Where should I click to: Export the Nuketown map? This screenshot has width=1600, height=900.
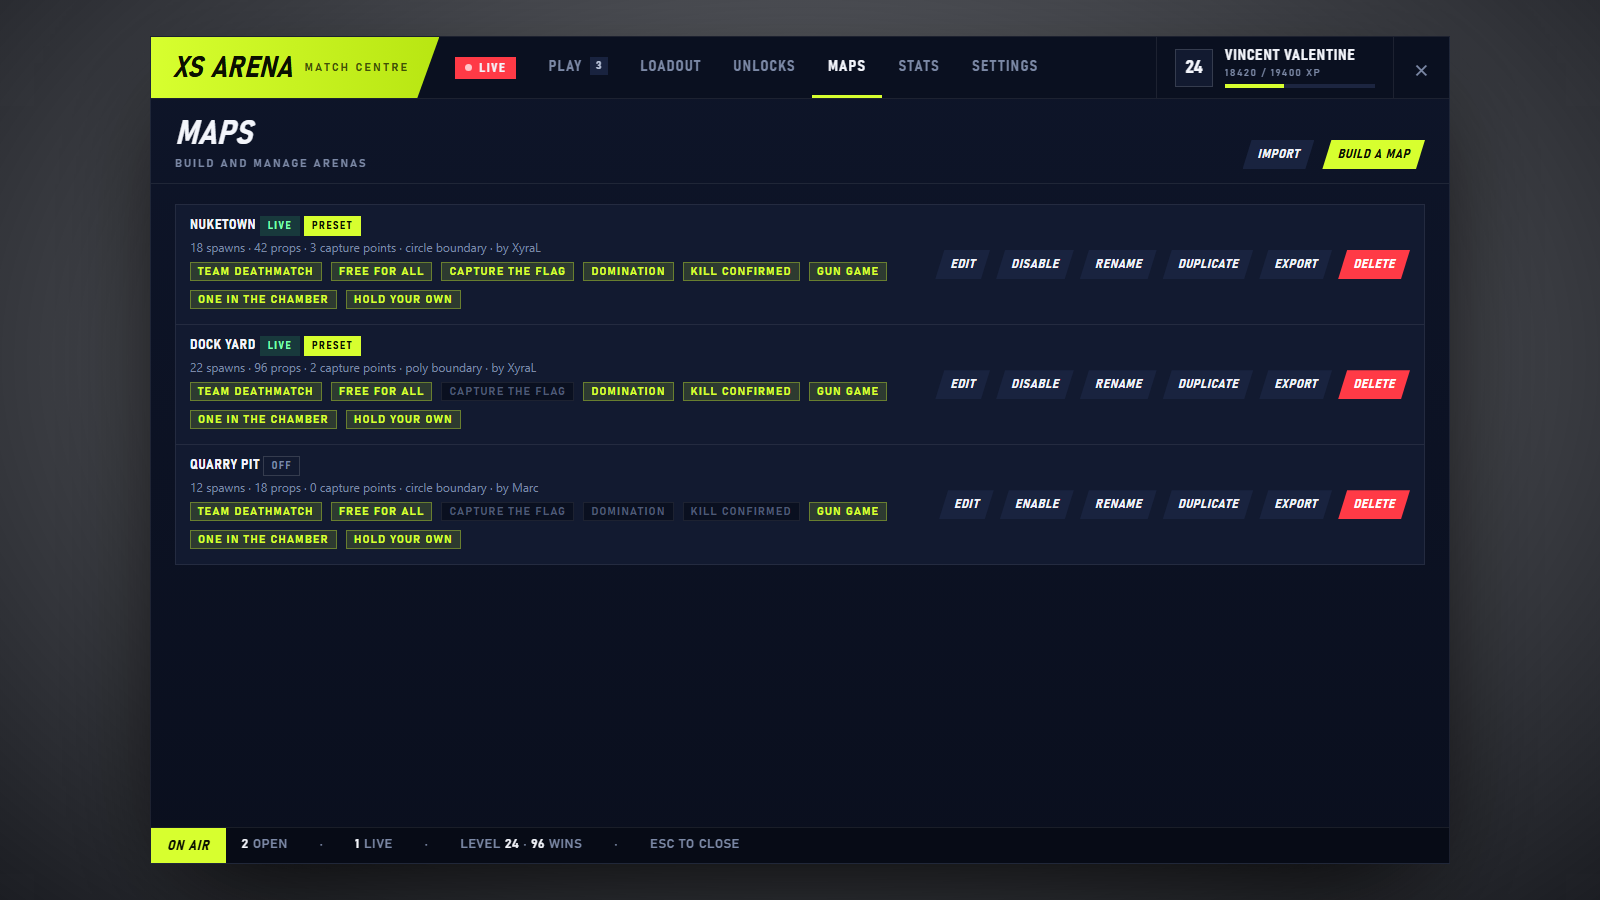point(1296,264)
